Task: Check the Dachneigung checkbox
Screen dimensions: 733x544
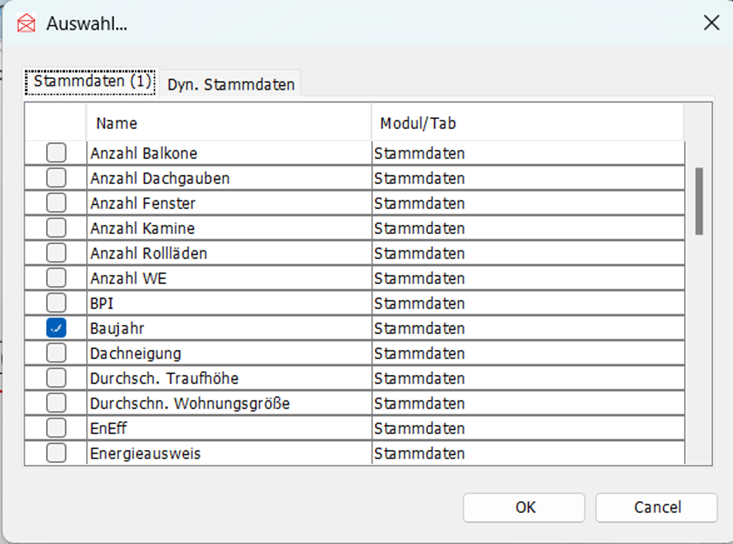Action: click(57, 353)
